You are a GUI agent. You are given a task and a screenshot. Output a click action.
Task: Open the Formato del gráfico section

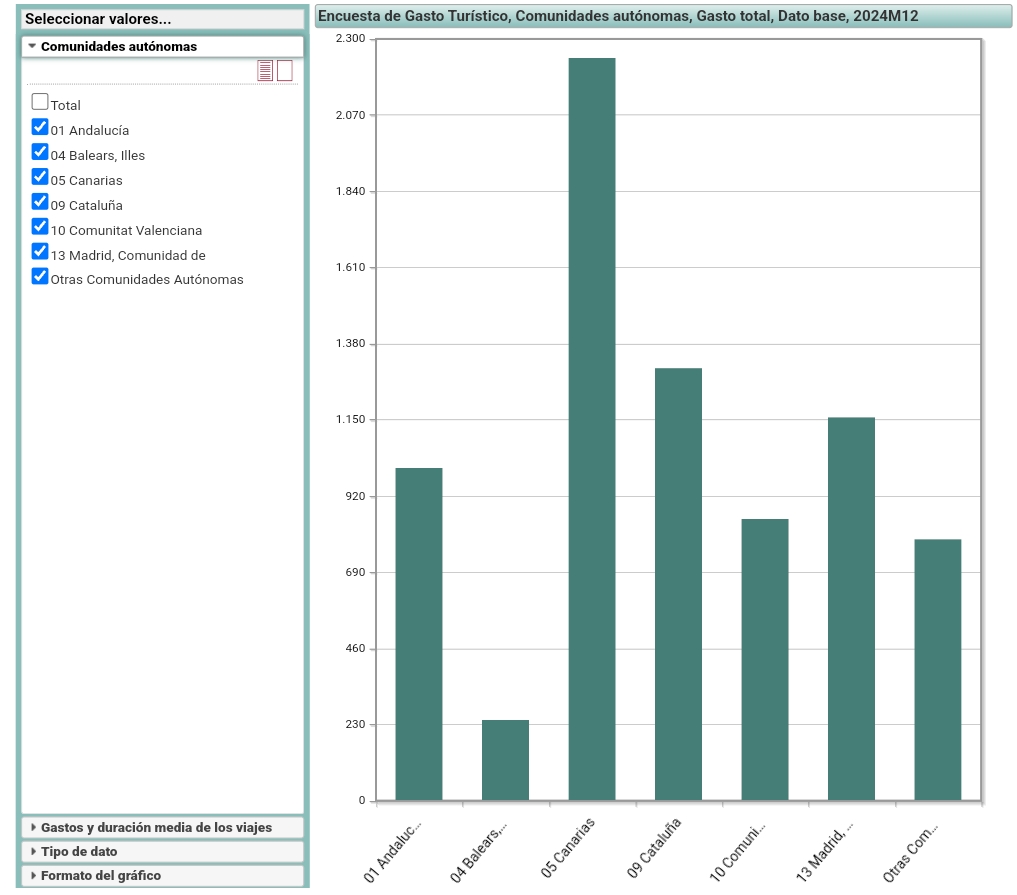(100, 875)
